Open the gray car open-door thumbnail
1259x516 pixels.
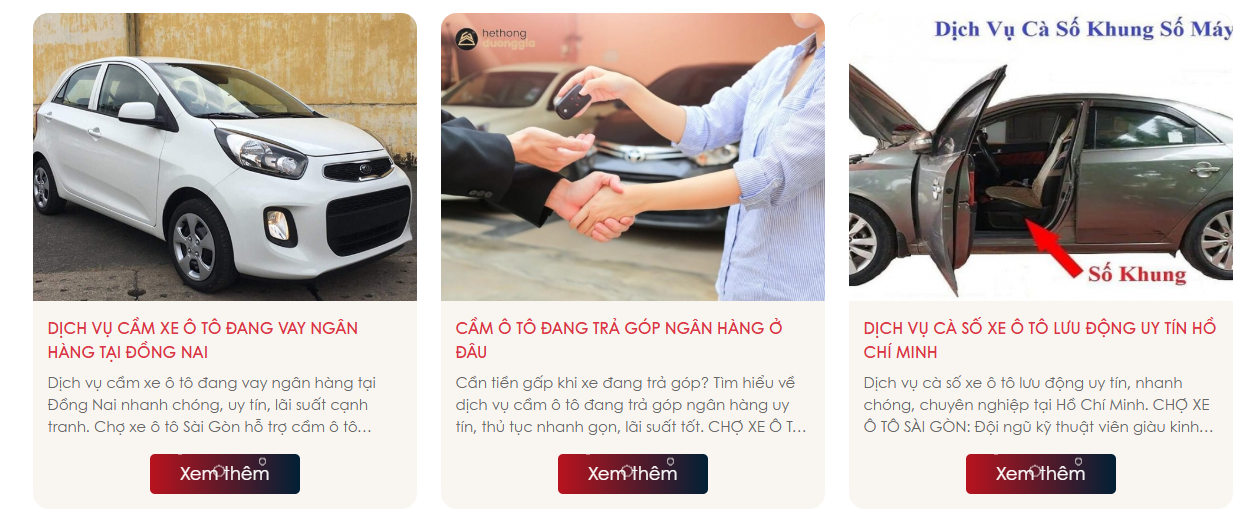(1041, 157)
